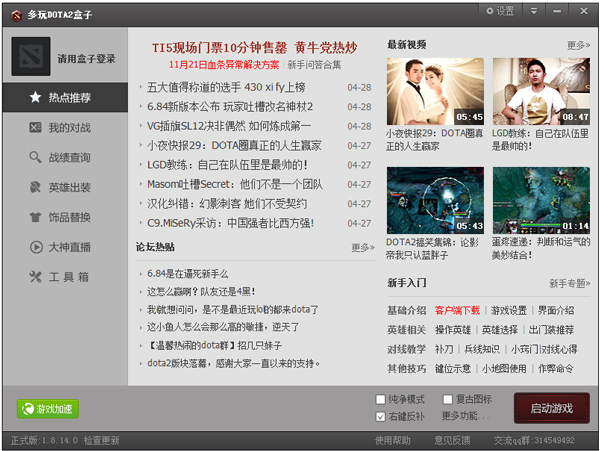Click the DOTA2 logo avatar in sidebar
The height and width of the screenshot is (451, 600).
coord(30,57)
